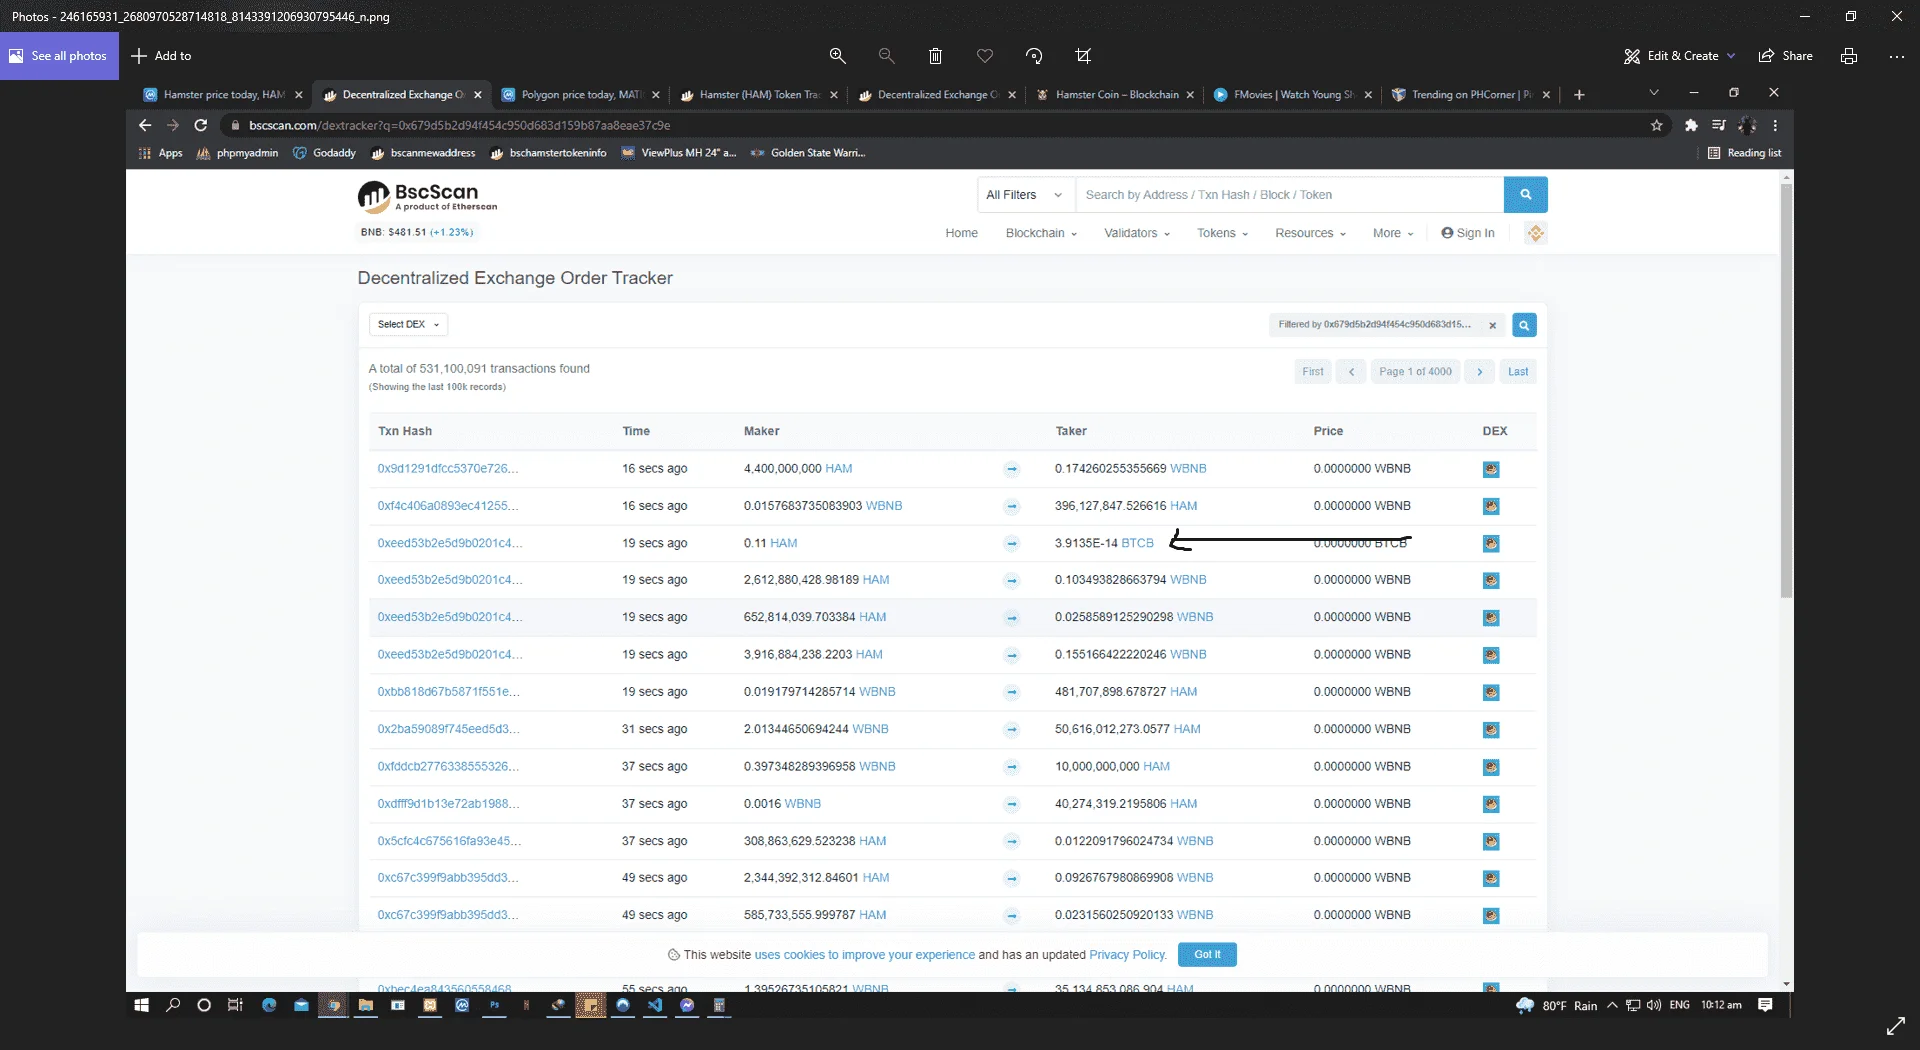This screenshot has height=1050, width=1920.
Task: Open Windows Start menu
Action: (x=141, y=1005)
